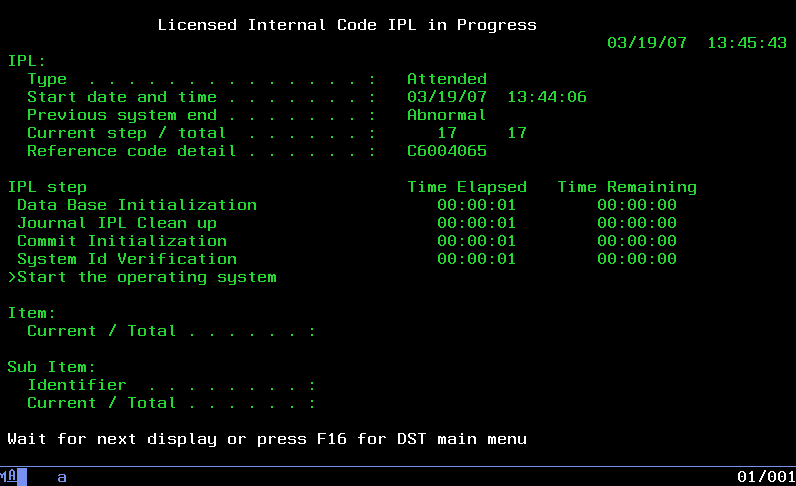Click the screen title 'Licensed Internal Code IPL in Progress'
This screenshot has width=796, height=486.
[347, 25]
